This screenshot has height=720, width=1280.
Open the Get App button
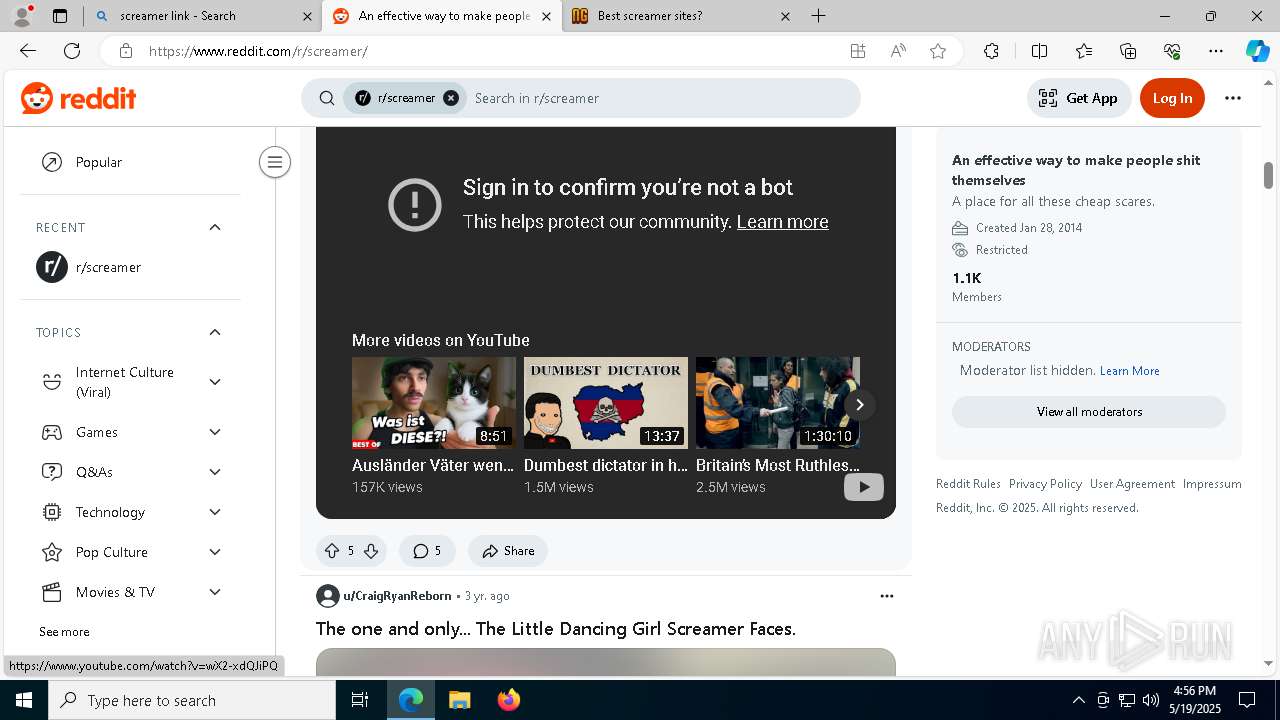(x=1078, y=98)
